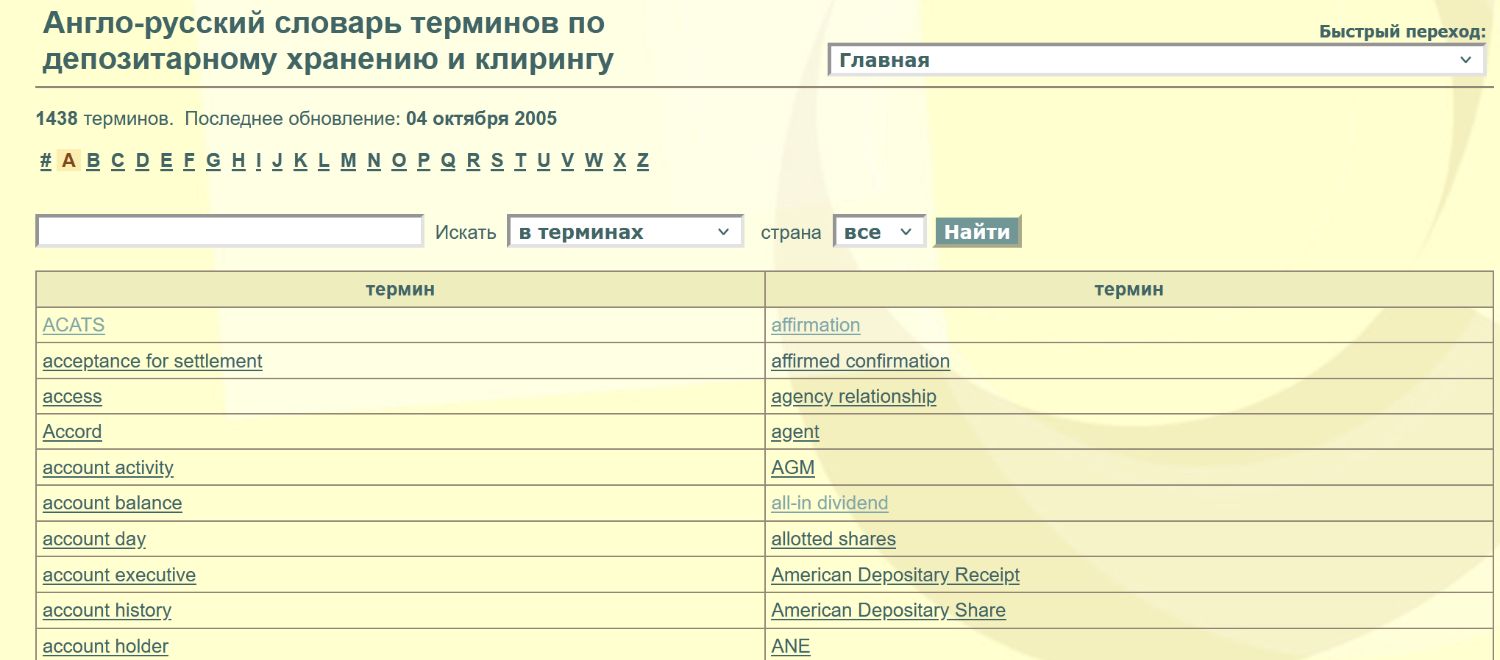Screen dimensions: 1500x660
Task: Show terms starting with O
Action: (399, 160)
